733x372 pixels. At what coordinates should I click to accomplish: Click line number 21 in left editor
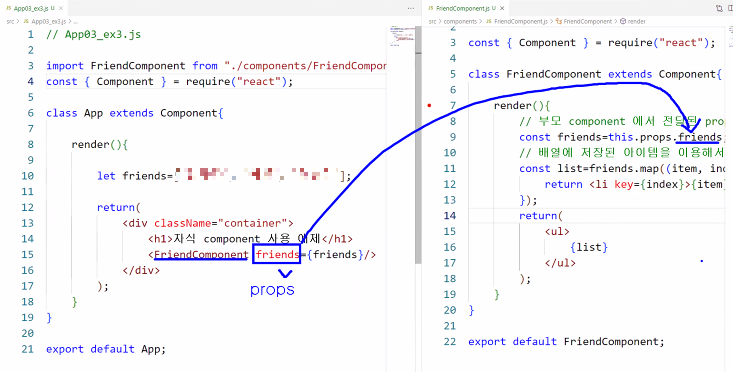(28, 349)
